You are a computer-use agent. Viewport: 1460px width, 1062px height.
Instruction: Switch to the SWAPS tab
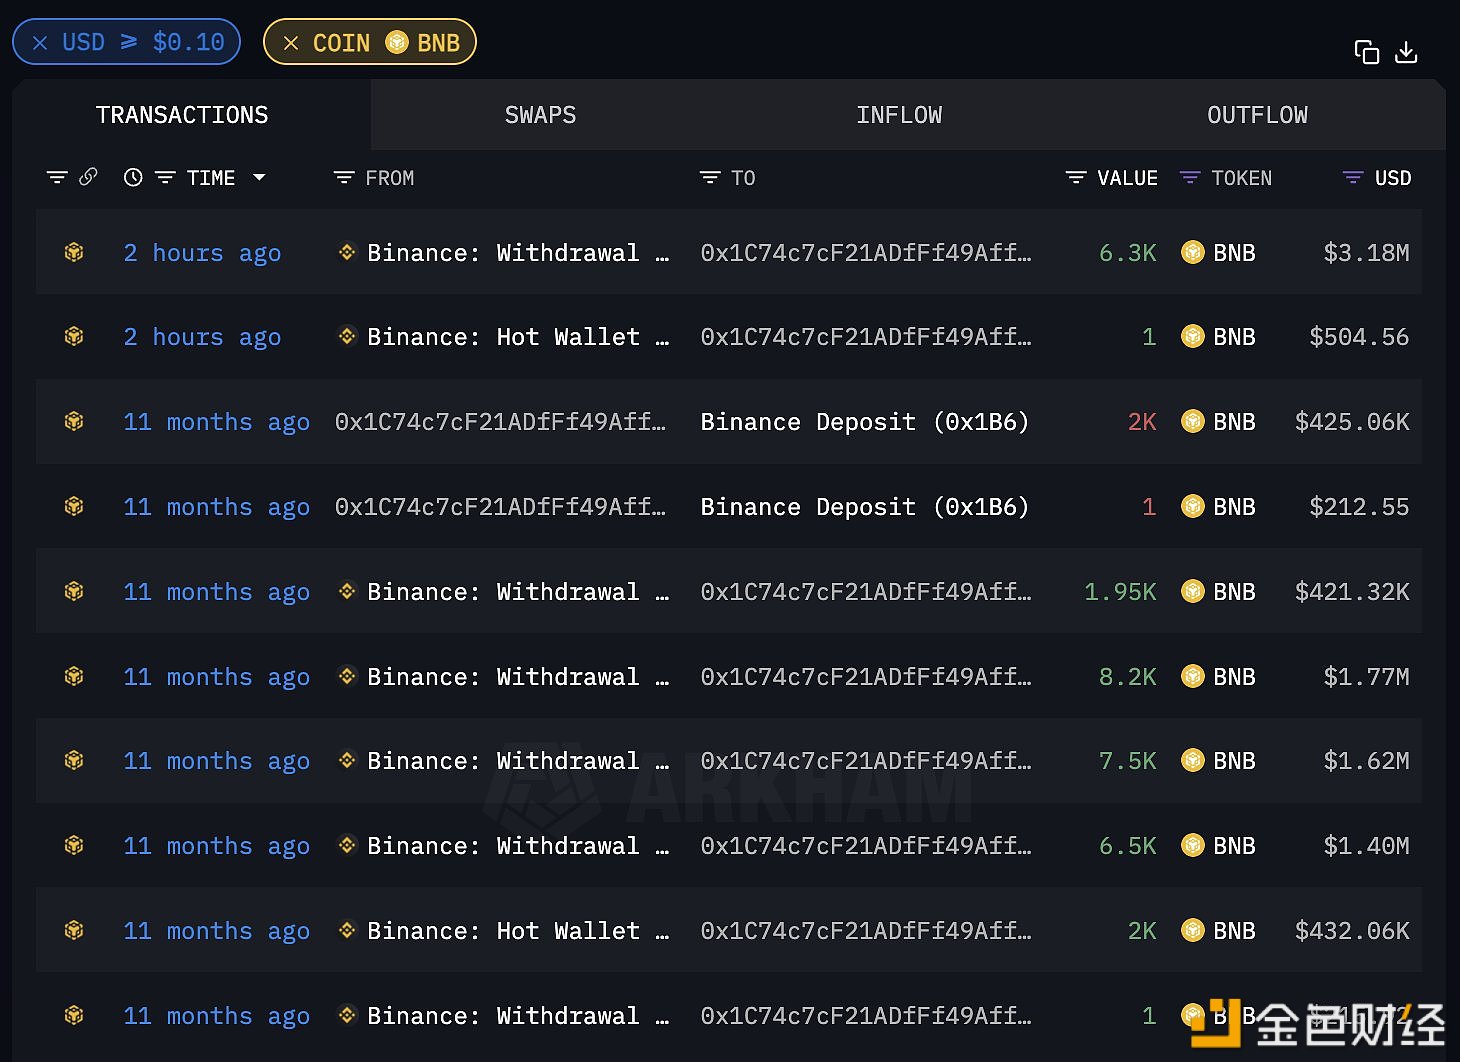[540, 115]
